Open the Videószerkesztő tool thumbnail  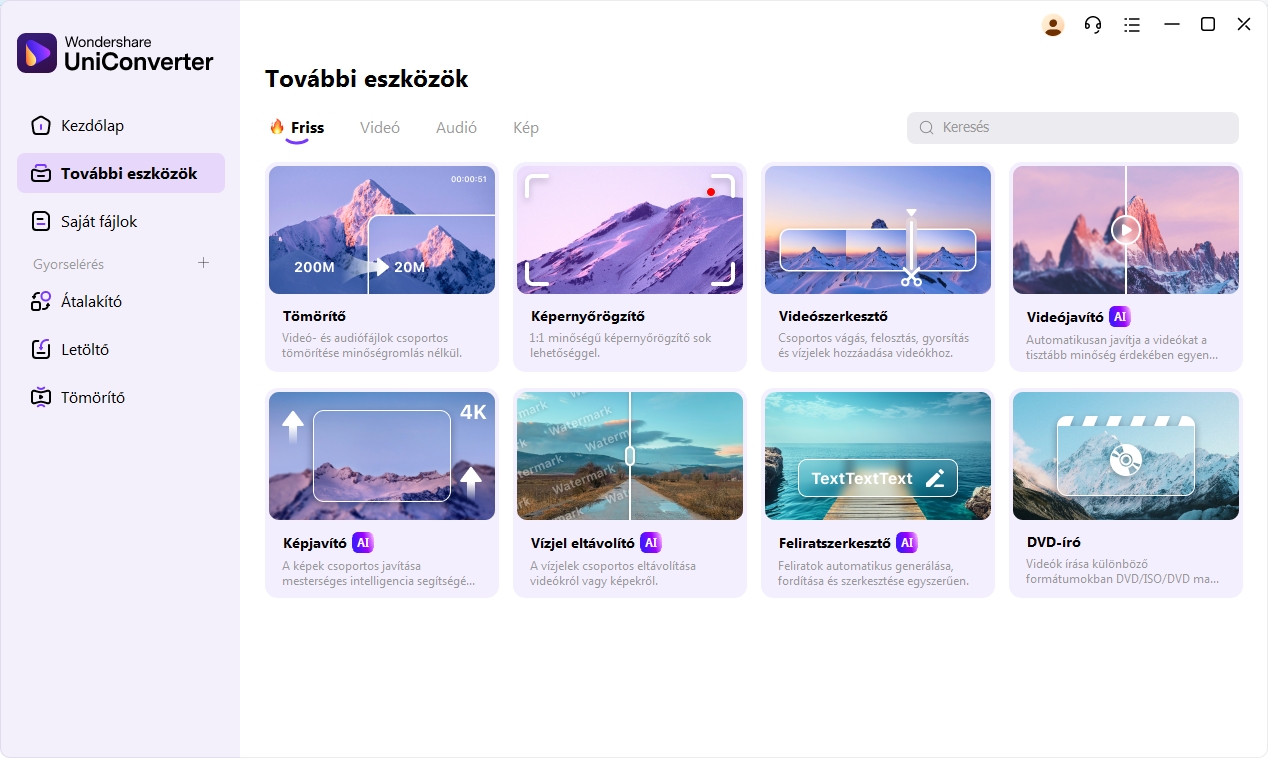878,230
